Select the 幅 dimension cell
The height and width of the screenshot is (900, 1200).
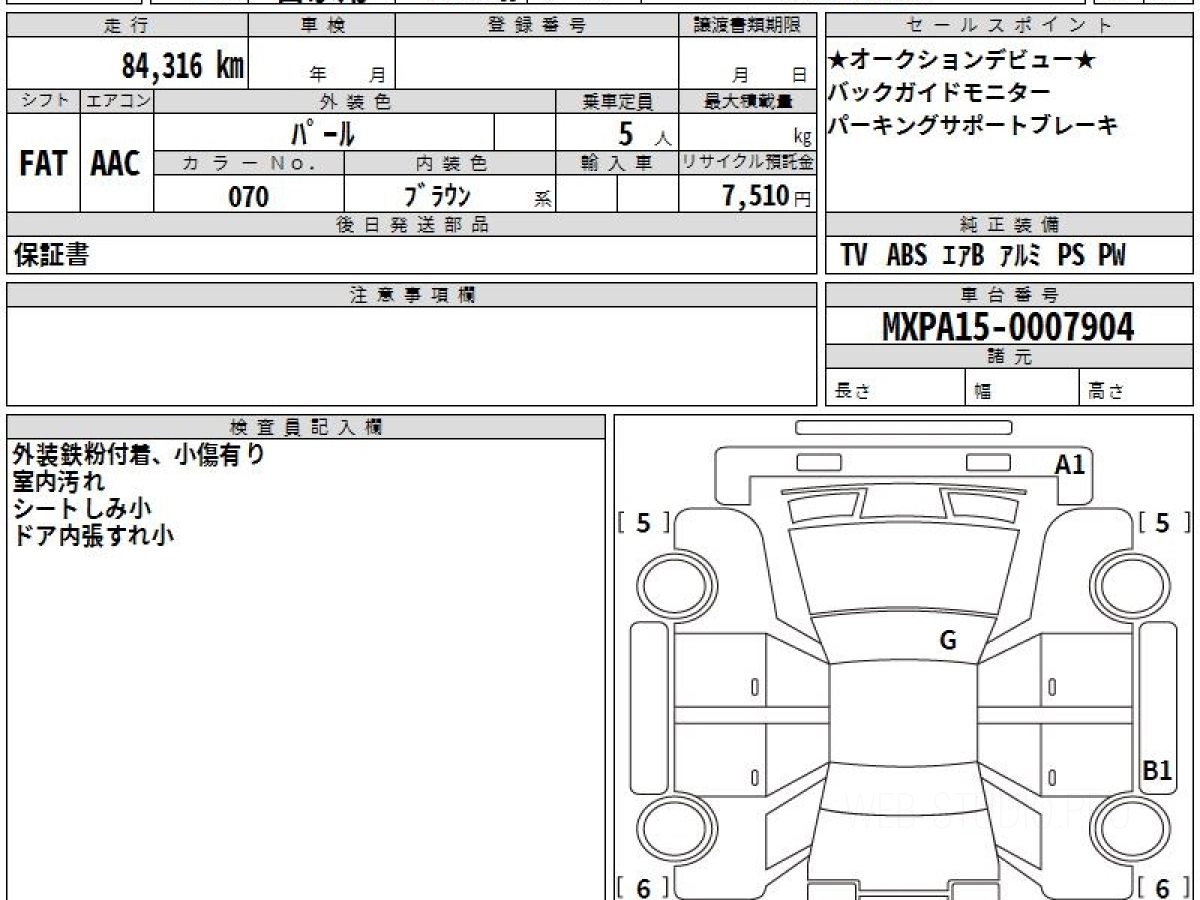(1023, 388)
